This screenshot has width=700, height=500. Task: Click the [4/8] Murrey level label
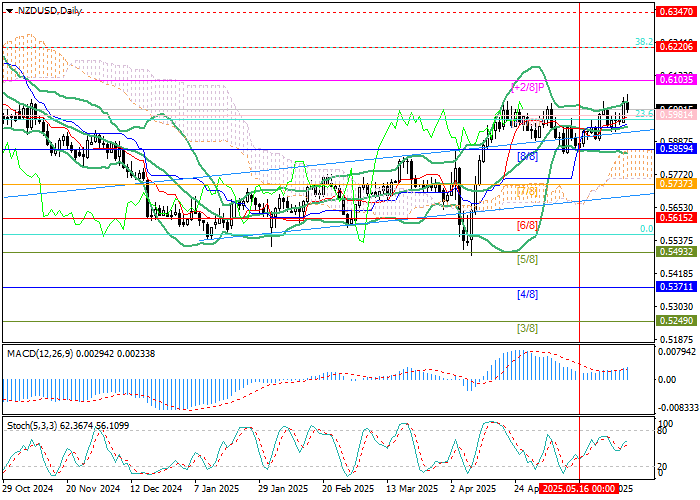coord(527,294)
